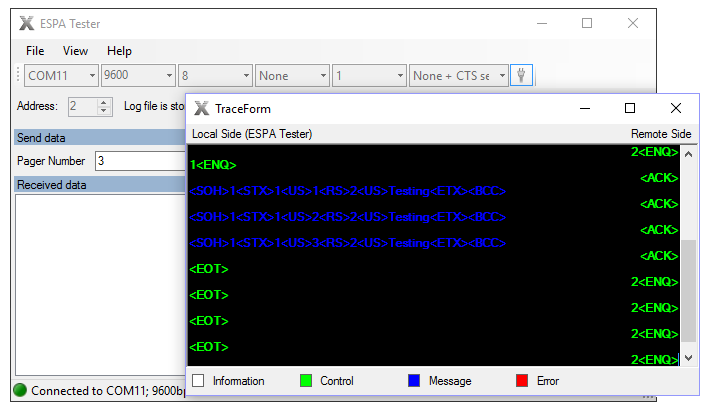Close the TraceForm window

pos(676,108)
